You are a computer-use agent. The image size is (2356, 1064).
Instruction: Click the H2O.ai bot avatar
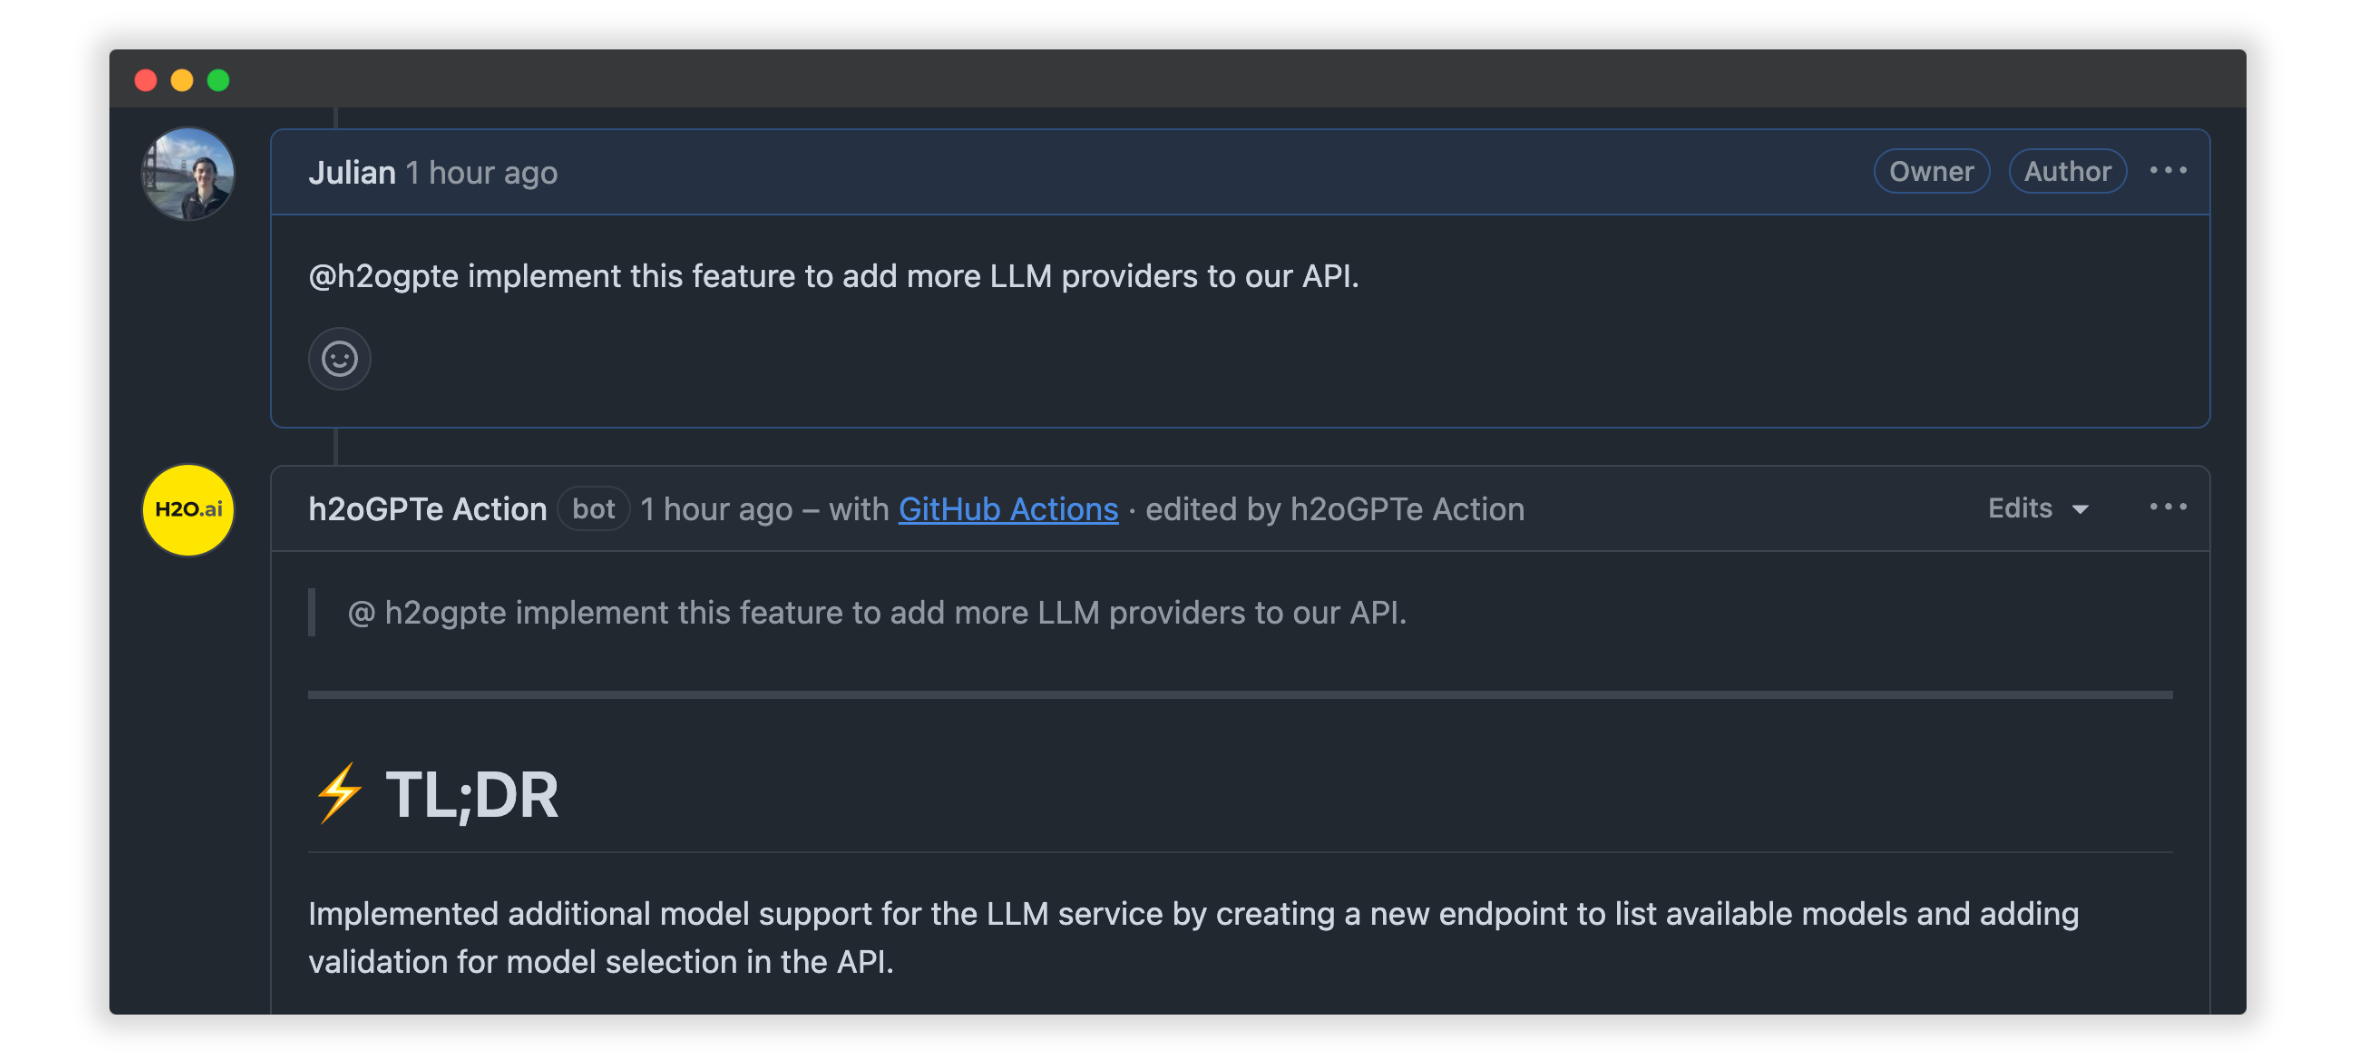(187, 509)
